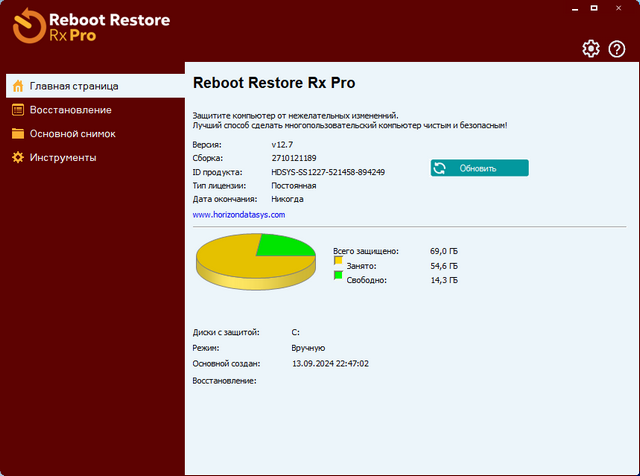Open help via the question mark icon
Screen dimensions: 640x476
pyautogui.click(x=618, y=49)
